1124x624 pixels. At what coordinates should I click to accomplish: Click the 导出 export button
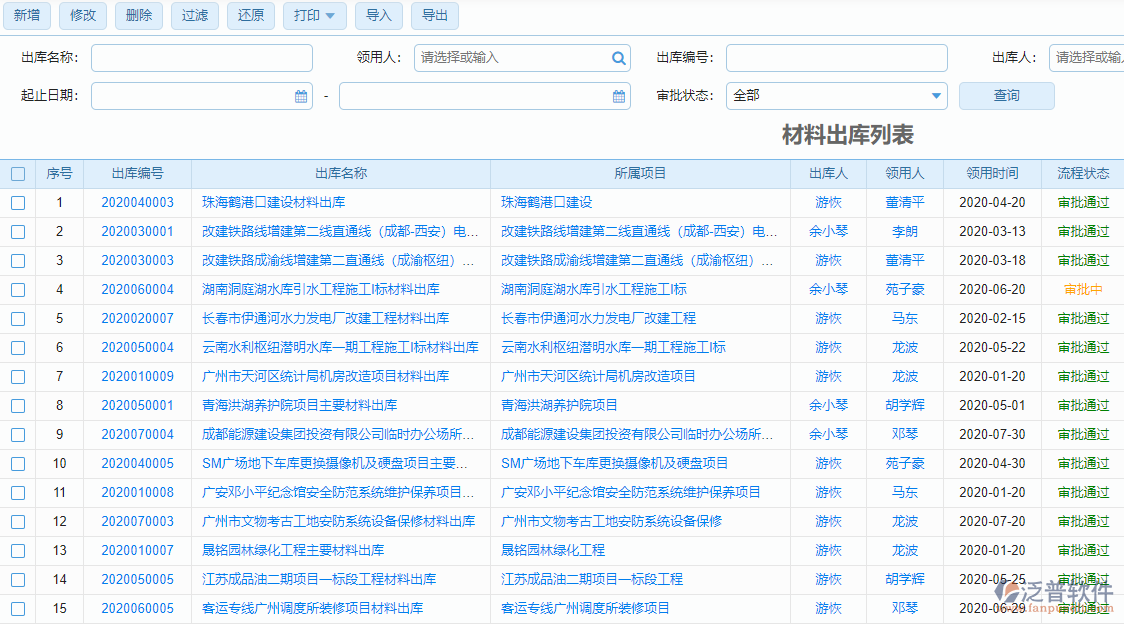(x=435, y=16)
